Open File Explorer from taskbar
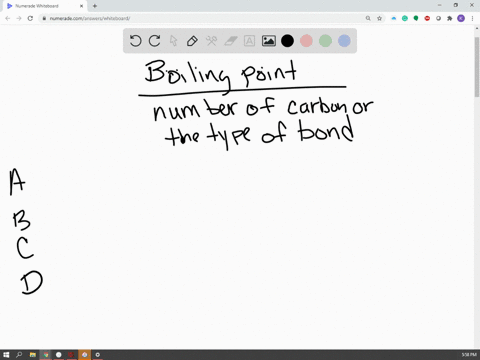Image resolution: width=480 pixels, height=360 pixels. (32, 355)
